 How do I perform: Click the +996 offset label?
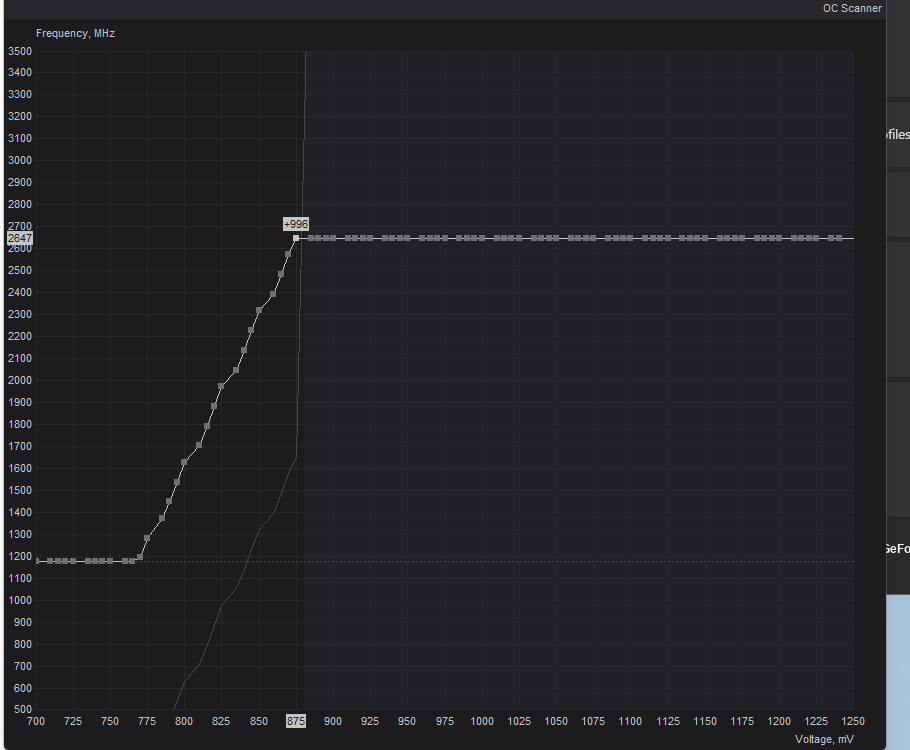(x=295, y=224)
